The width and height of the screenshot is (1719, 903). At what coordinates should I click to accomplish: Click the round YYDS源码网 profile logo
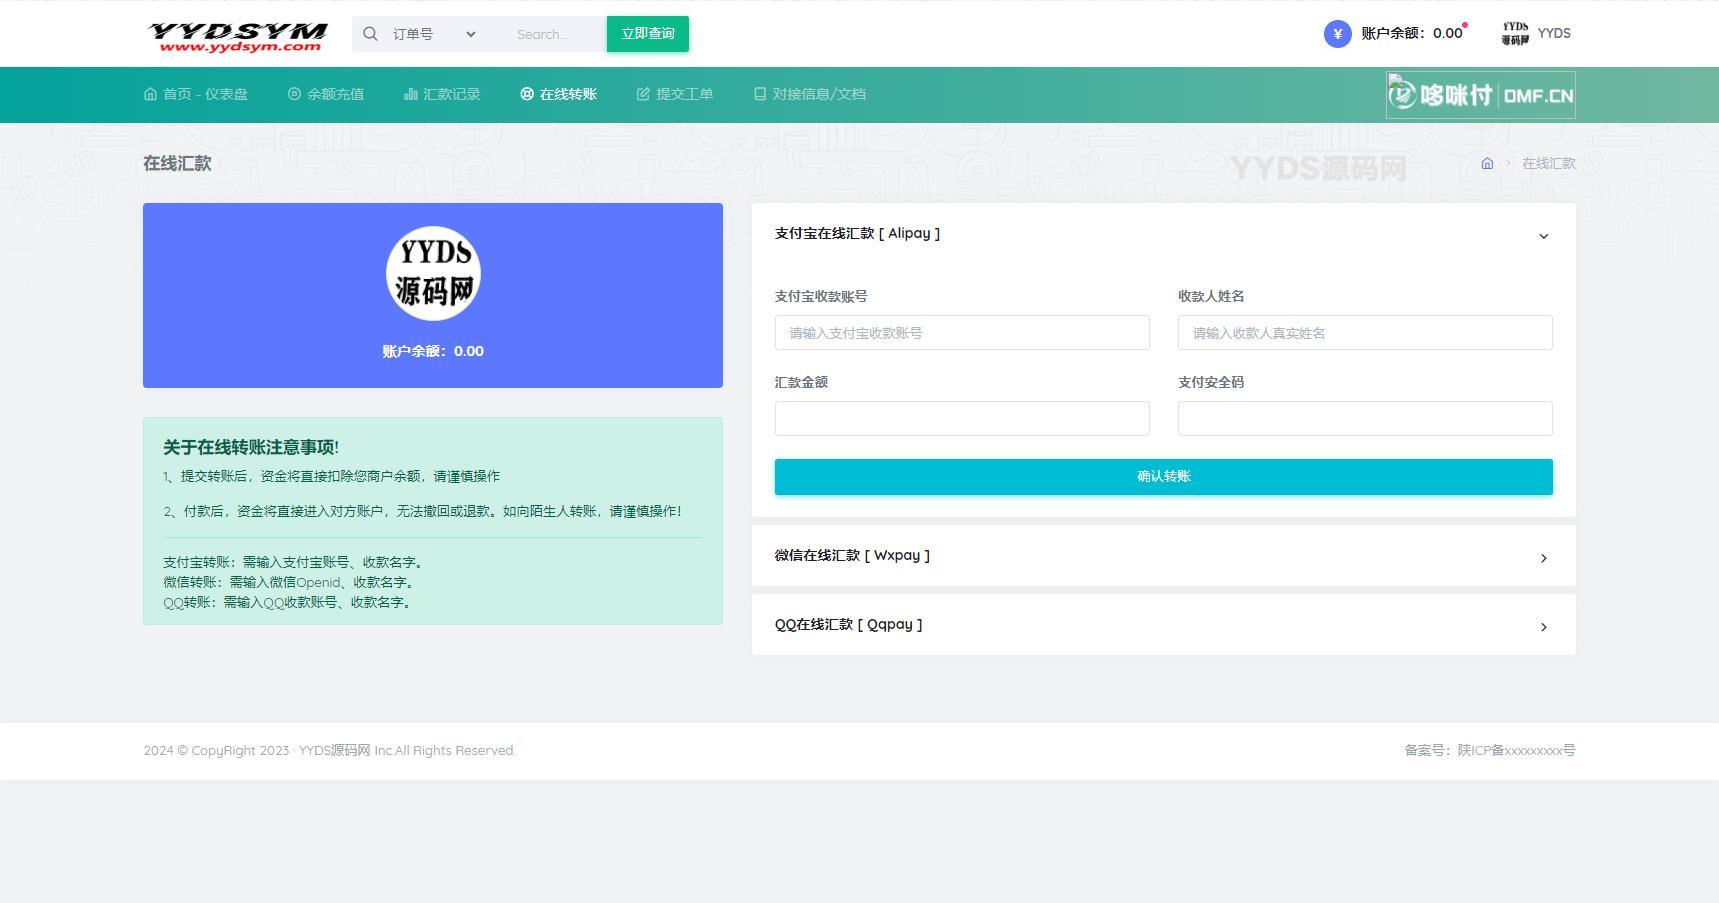pyautogui.click(x=433, y=274)
